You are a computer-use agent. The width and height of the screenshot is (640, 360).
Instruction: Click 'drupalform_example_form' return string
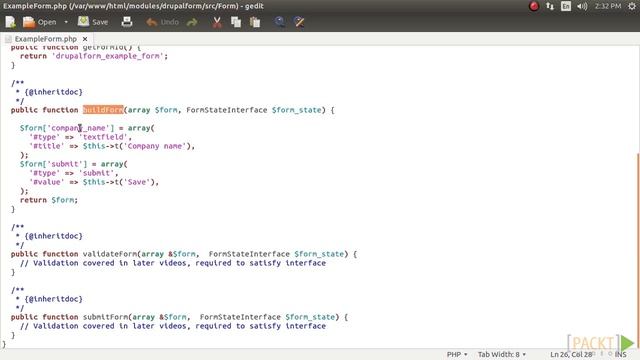[107, 56]
